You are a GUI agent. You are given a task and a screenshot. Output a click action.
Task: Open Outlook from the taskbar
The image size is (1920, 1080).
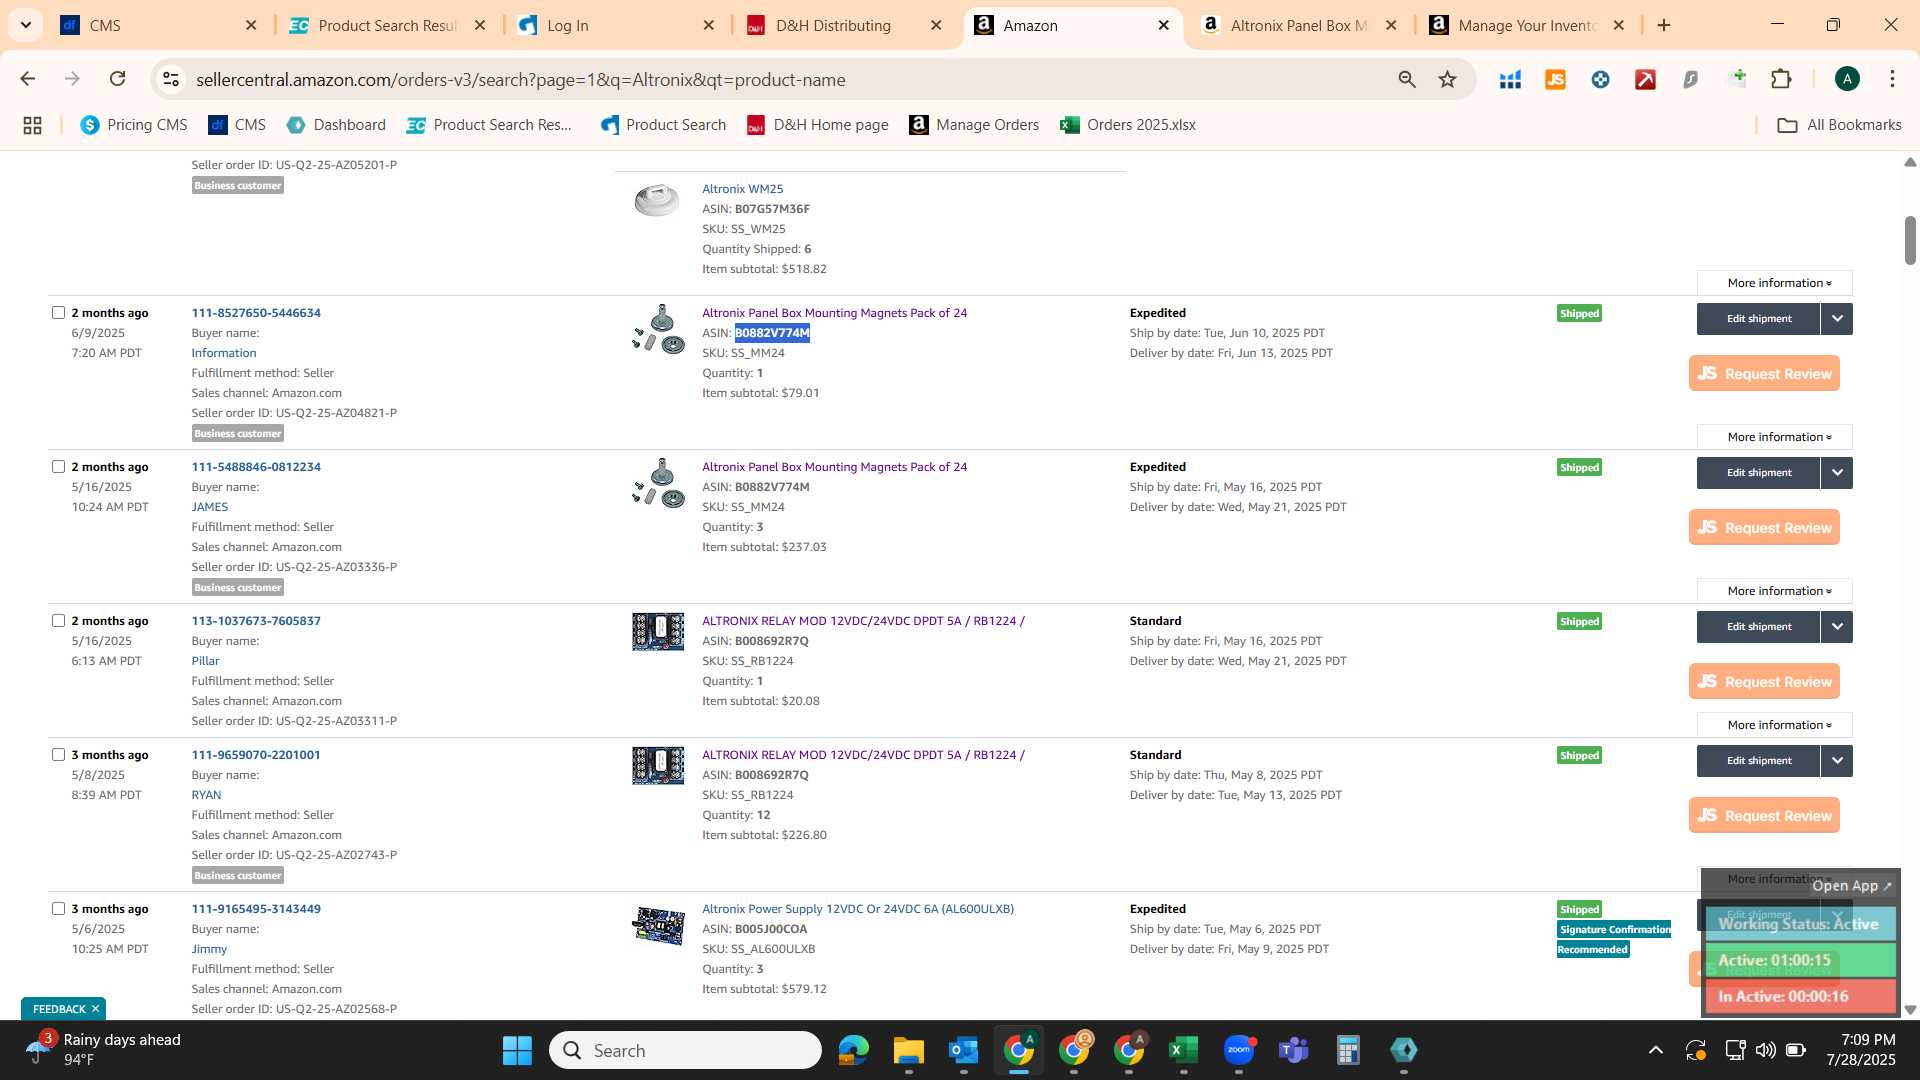pyautogui.click(x=963, y=1050)
